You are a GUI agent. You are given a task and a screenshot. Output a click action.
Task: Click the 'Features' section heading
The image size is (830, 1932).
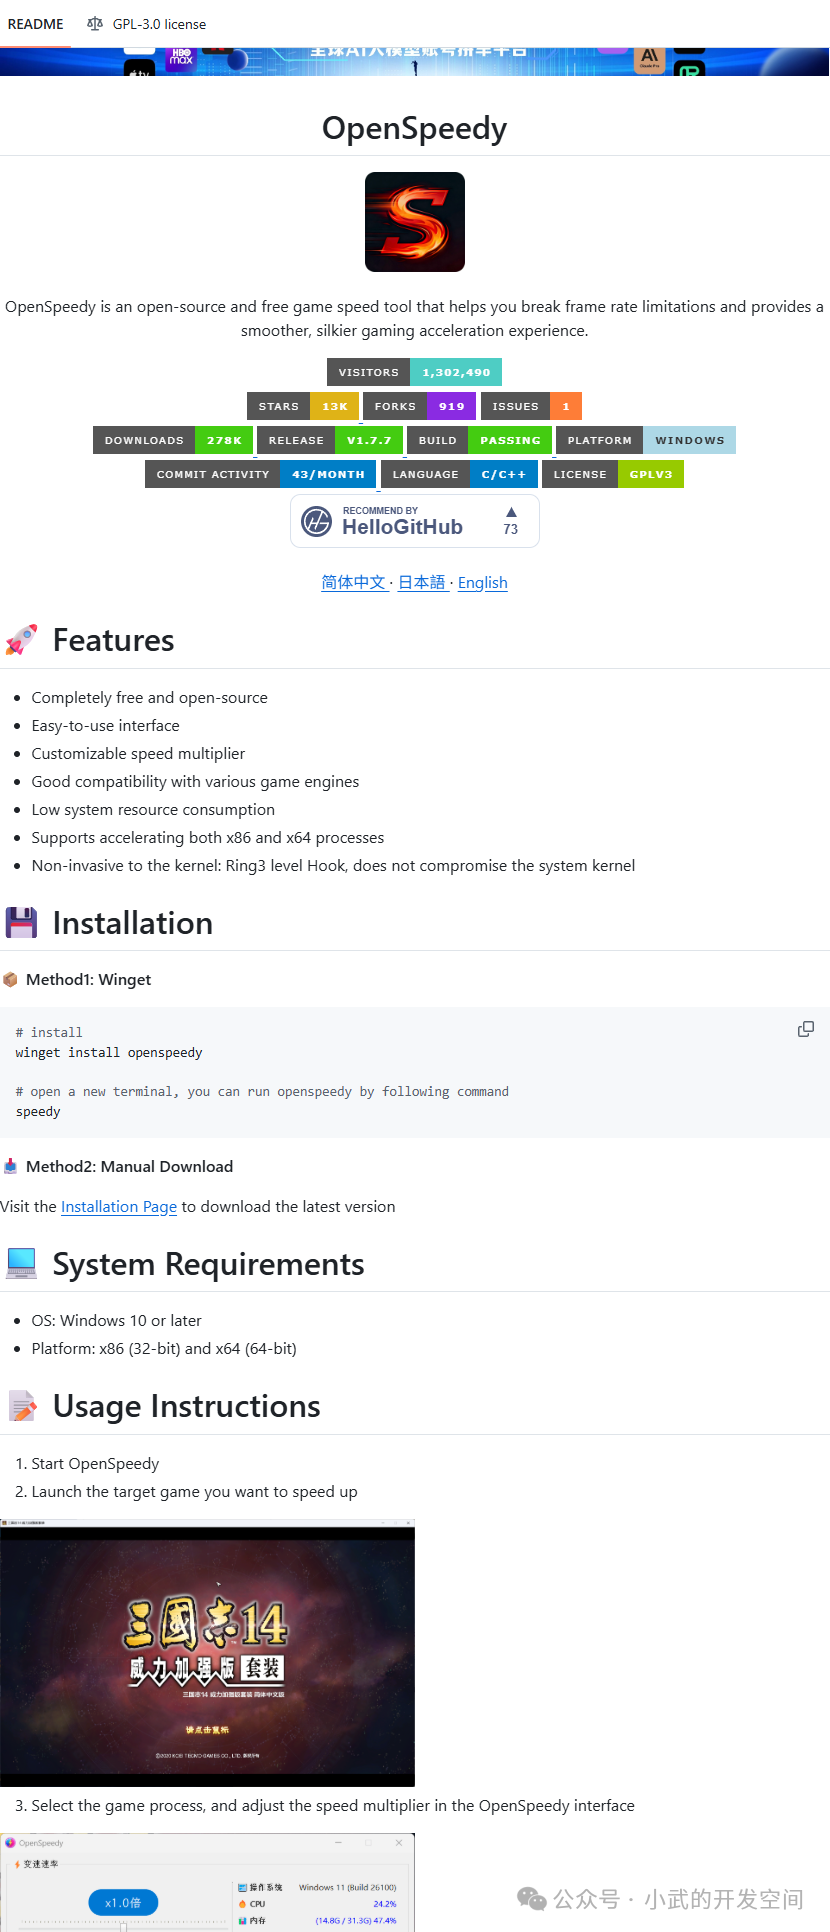point(113,640)
